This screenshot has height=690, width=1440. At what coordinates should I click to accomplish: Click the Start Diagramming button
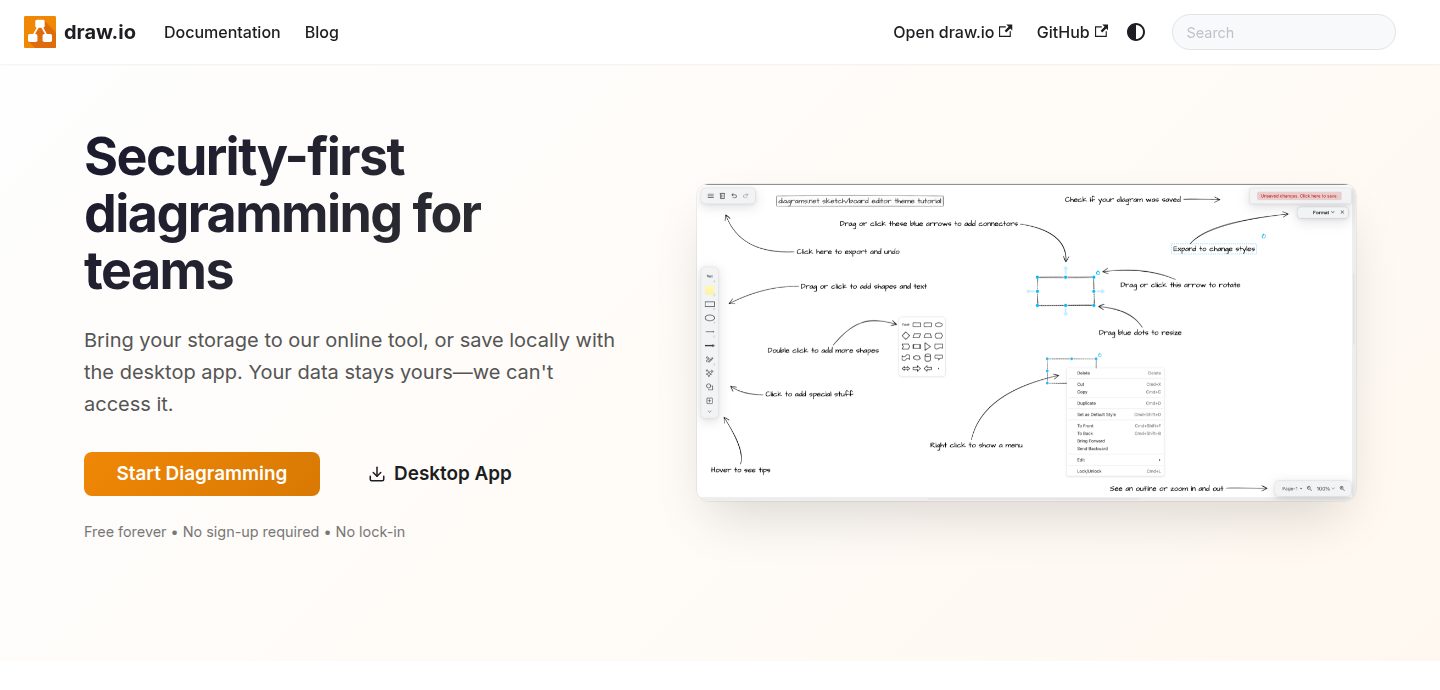(x=202, y=474)
